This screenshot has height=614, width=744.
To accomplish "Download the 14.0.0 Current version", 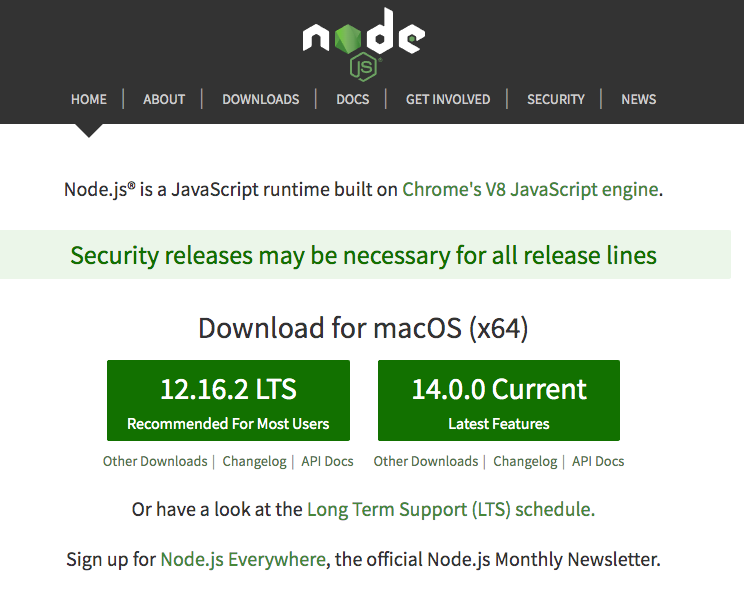I will tap(499, 400).
